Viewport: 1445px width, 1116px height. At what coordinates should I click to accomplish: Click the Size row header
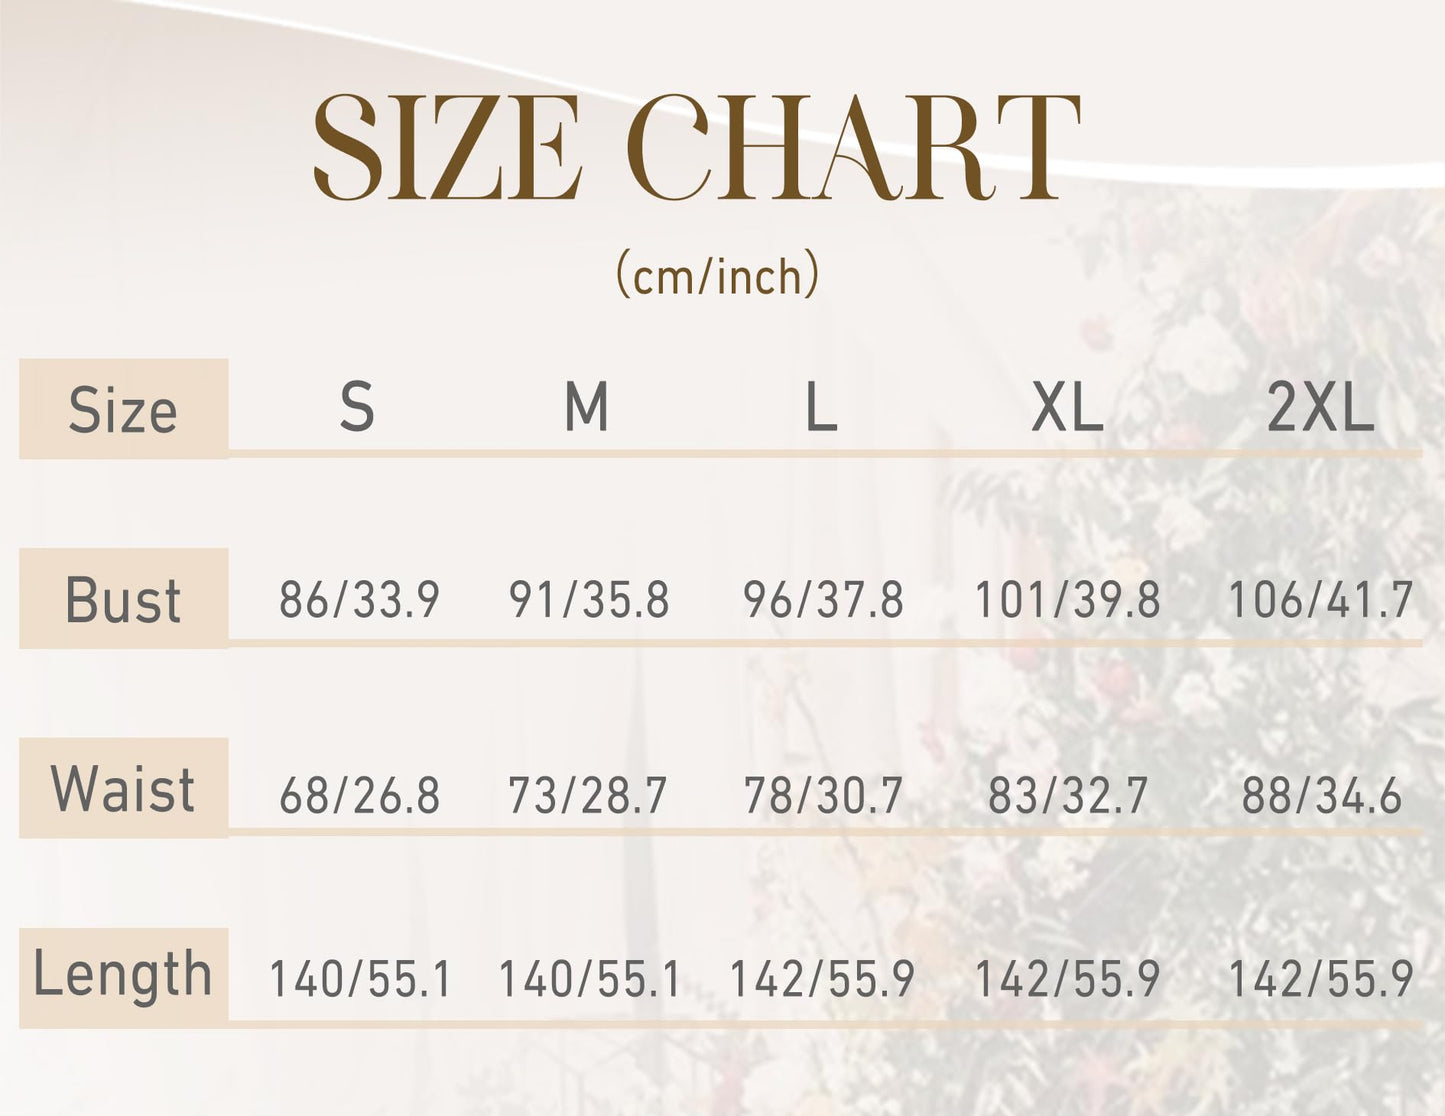[123, 409]
